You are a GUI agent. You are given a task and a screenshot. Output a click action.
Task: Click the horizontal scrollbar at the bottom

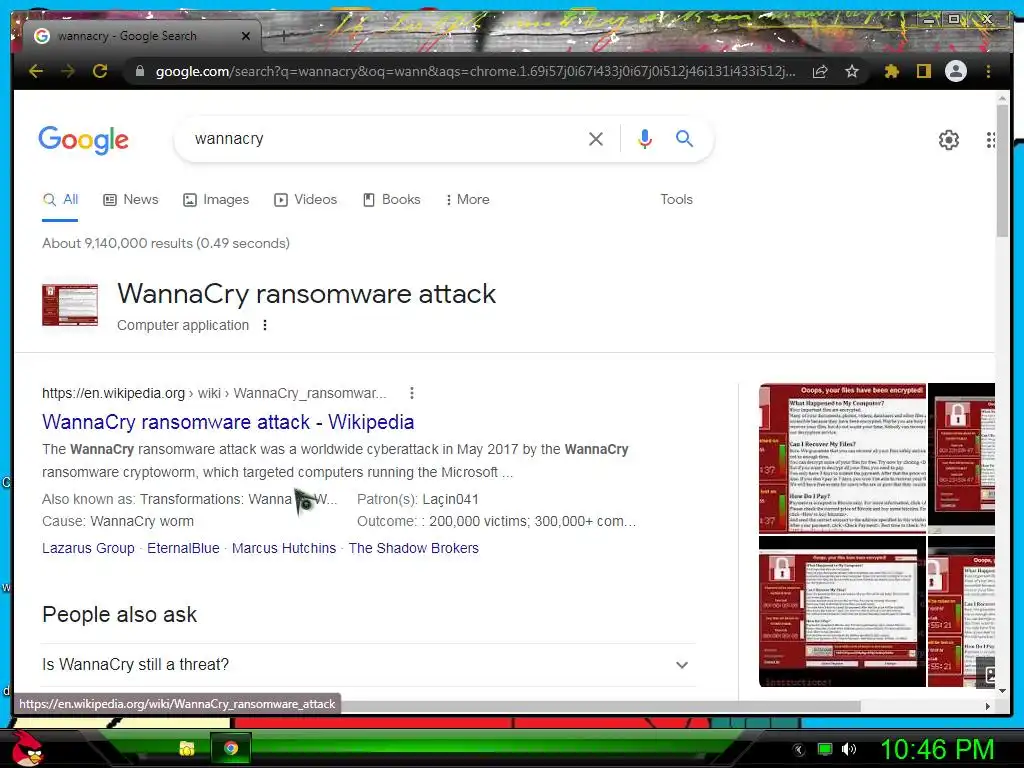600,706
